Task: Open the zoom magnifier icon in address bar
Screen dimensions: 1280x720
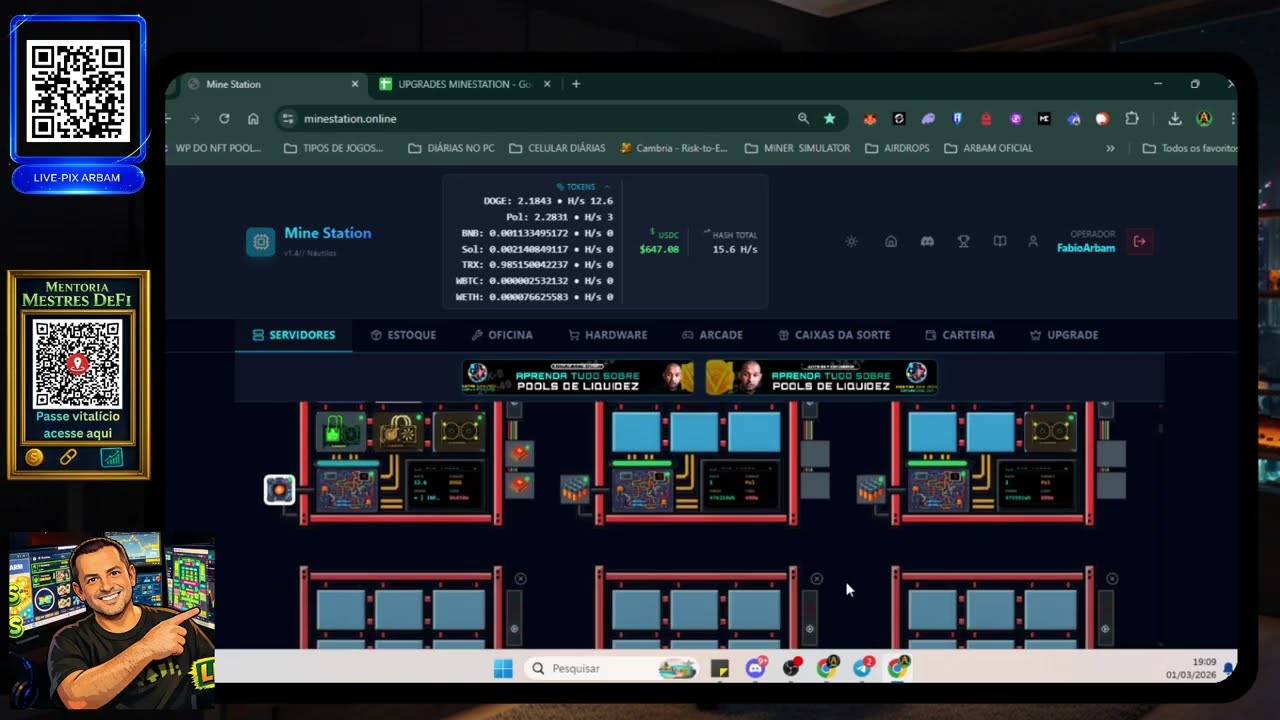Action: 803,118
